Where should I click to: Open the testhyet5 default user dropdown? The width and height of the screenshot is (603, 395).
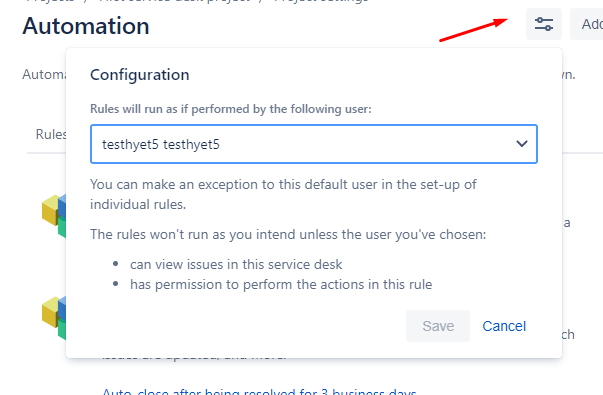(x=314, y=144)
